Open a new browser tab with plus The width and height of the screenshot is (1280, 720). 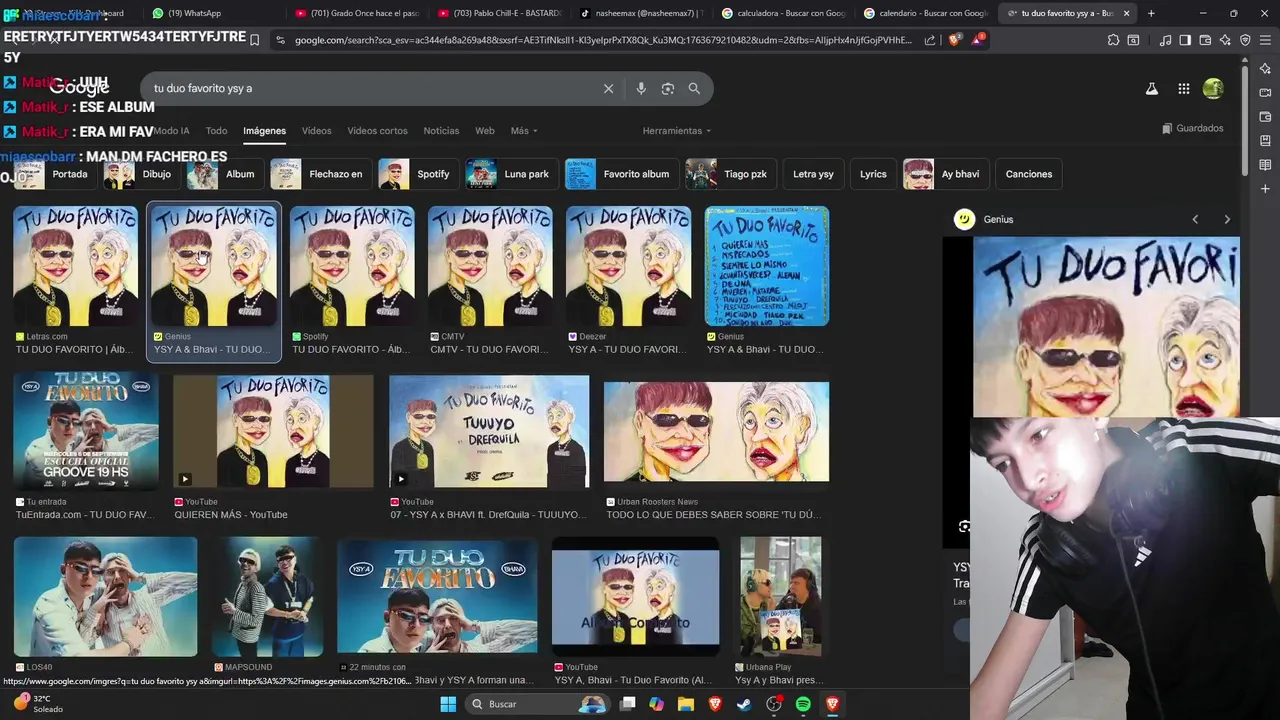[1151, 13]
